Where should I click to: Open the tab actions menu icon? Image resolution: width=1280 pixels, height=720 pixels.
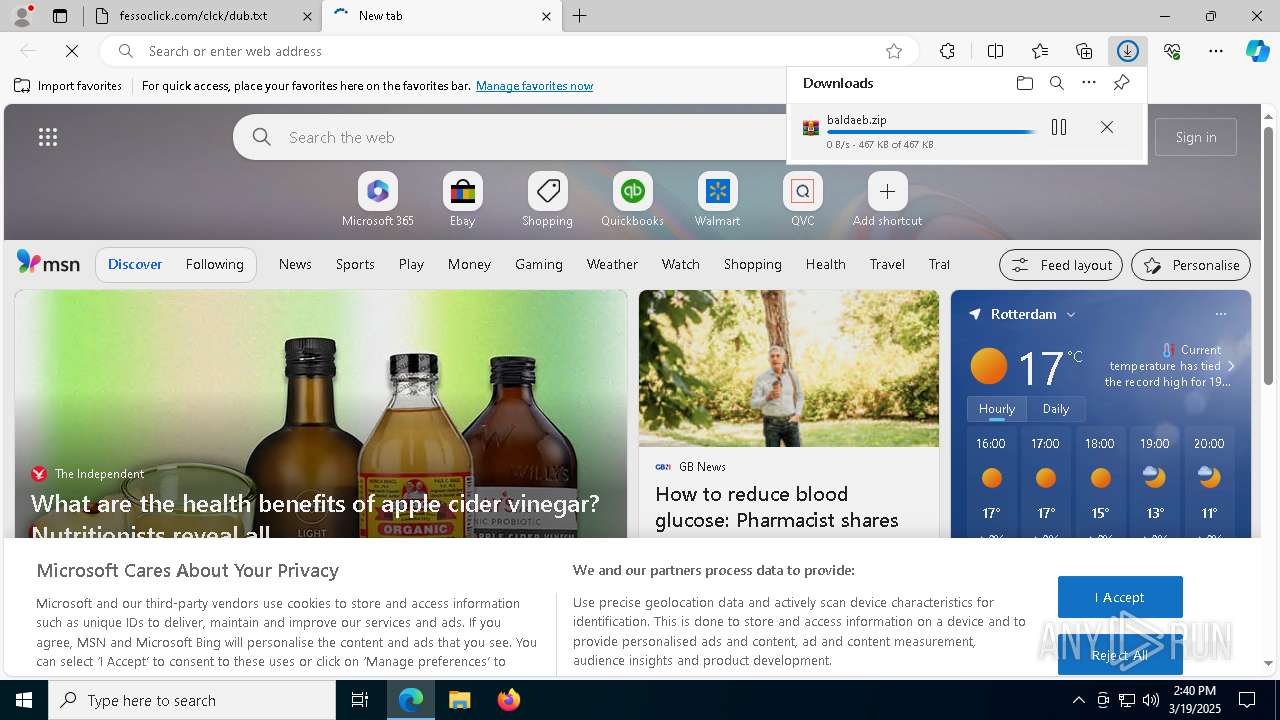tap(60, 16)
